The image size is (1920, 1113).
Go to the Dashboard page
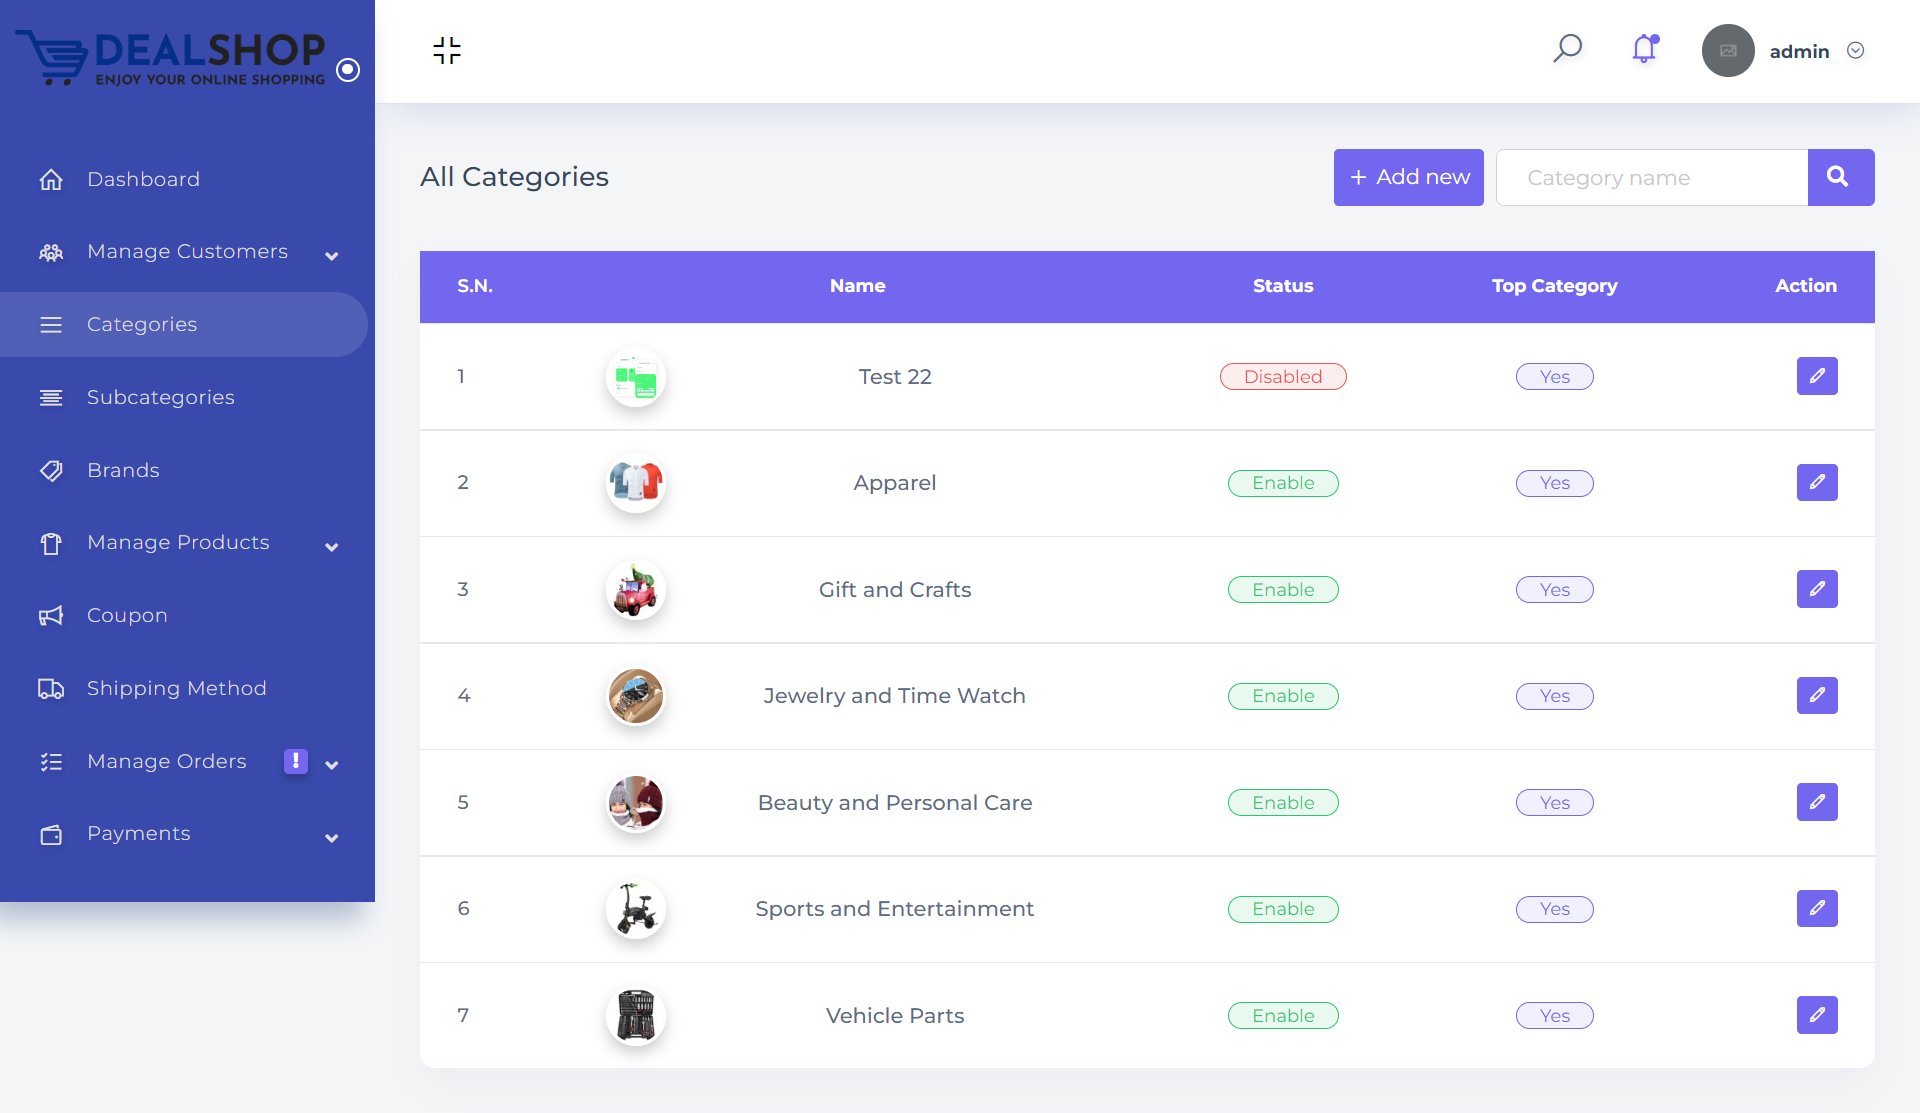click(x=143, y=179)
